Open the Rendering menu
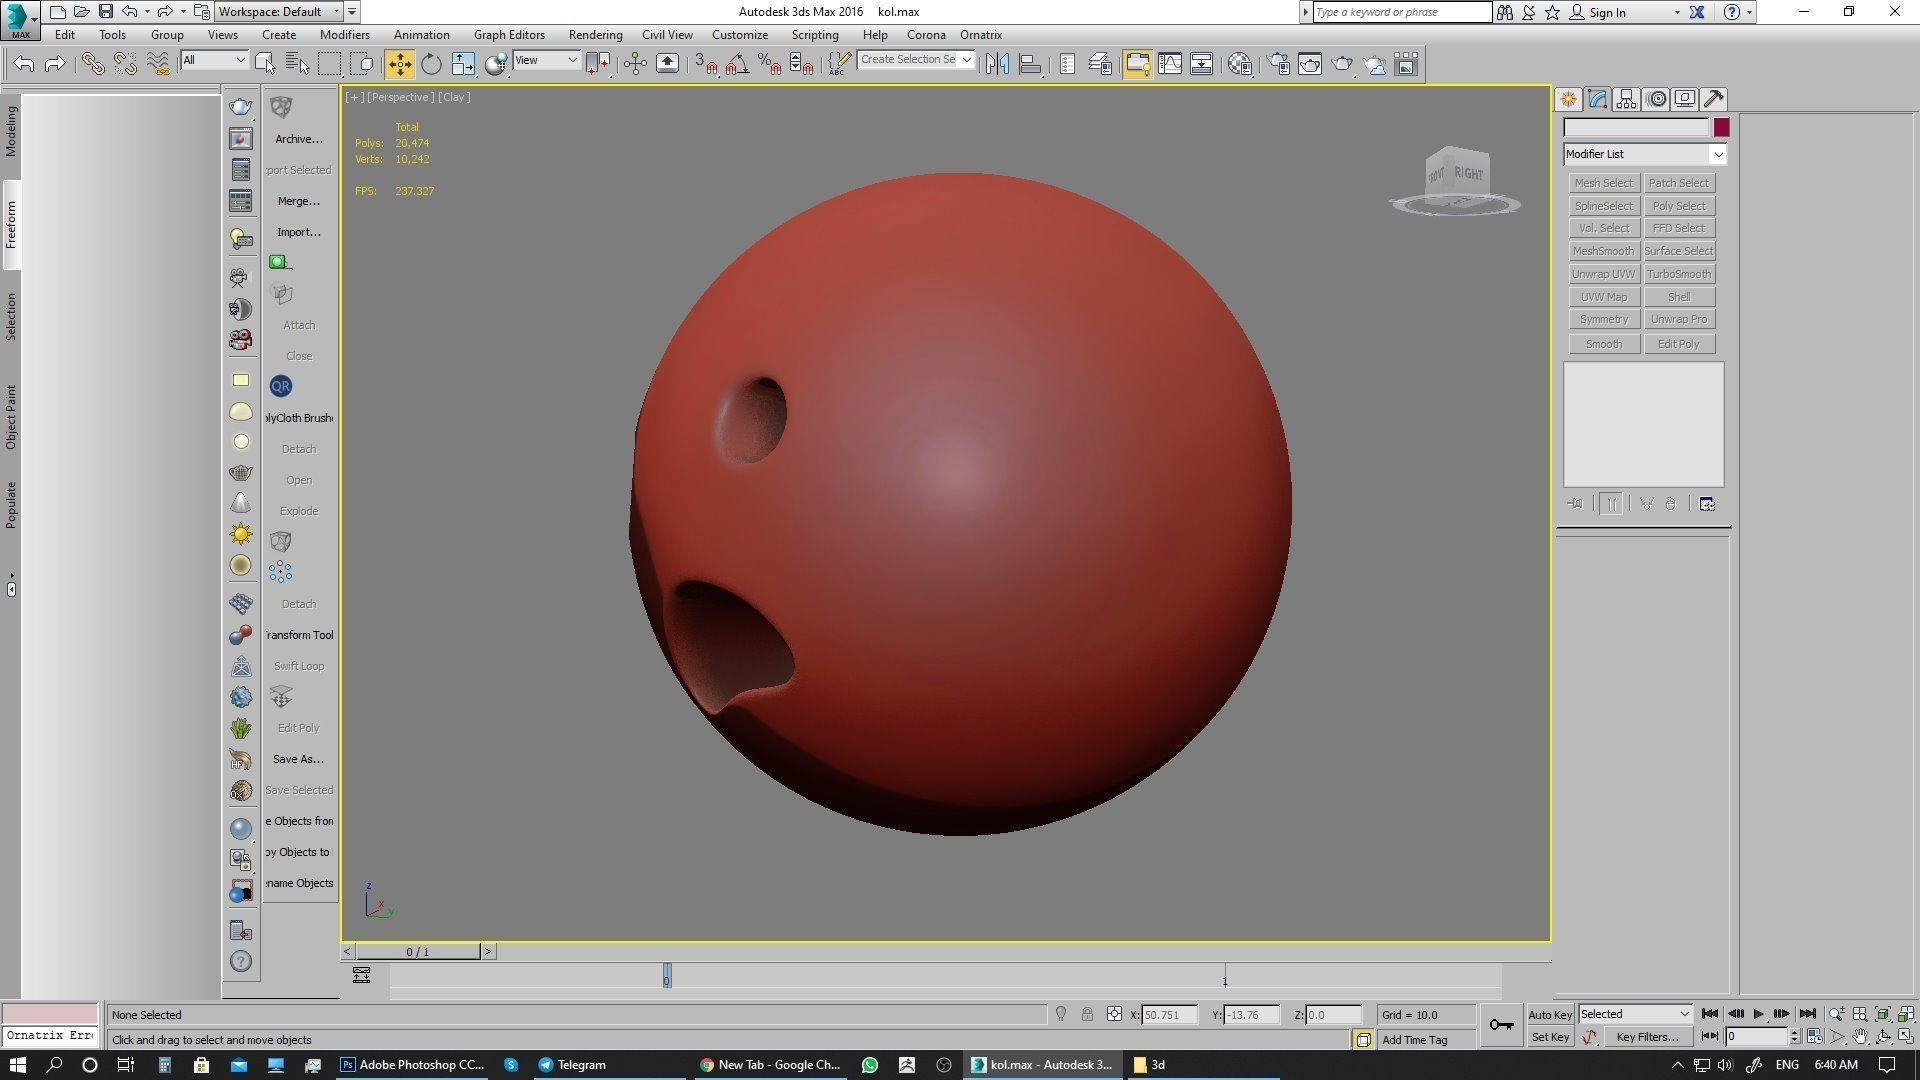The image size is (1920, 1080). tap(595, 35)
